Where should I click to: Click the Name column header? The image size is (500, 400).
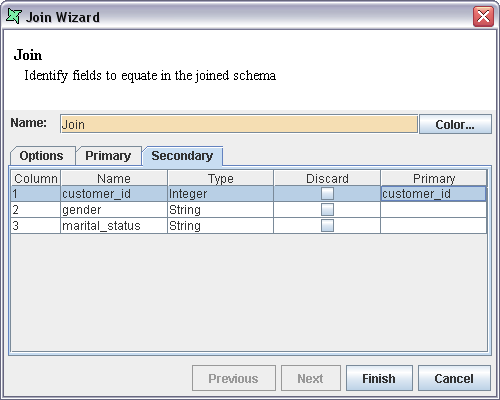pos(114,178)
